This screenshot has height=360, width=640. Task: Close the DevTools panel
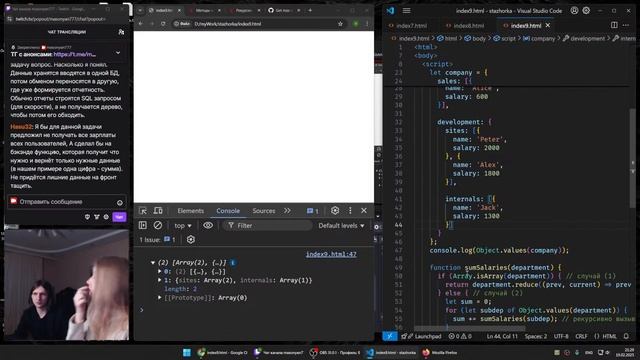pos(364,210)
